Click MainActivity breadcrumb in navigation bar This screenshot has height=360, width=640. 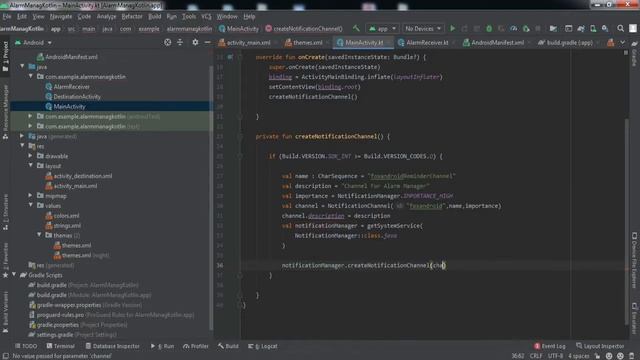(239, 29)
